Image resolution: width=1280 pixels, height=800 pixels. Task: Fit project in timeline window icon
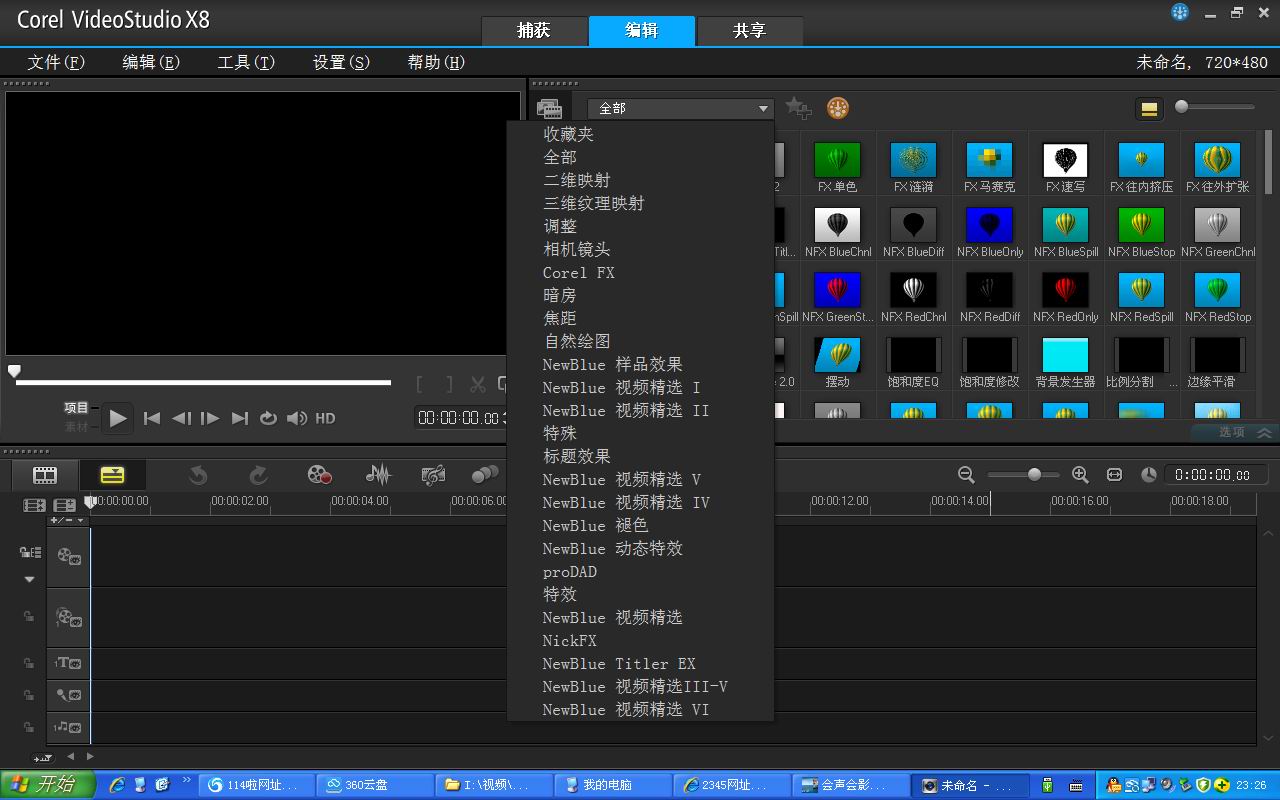[1114, 475]
